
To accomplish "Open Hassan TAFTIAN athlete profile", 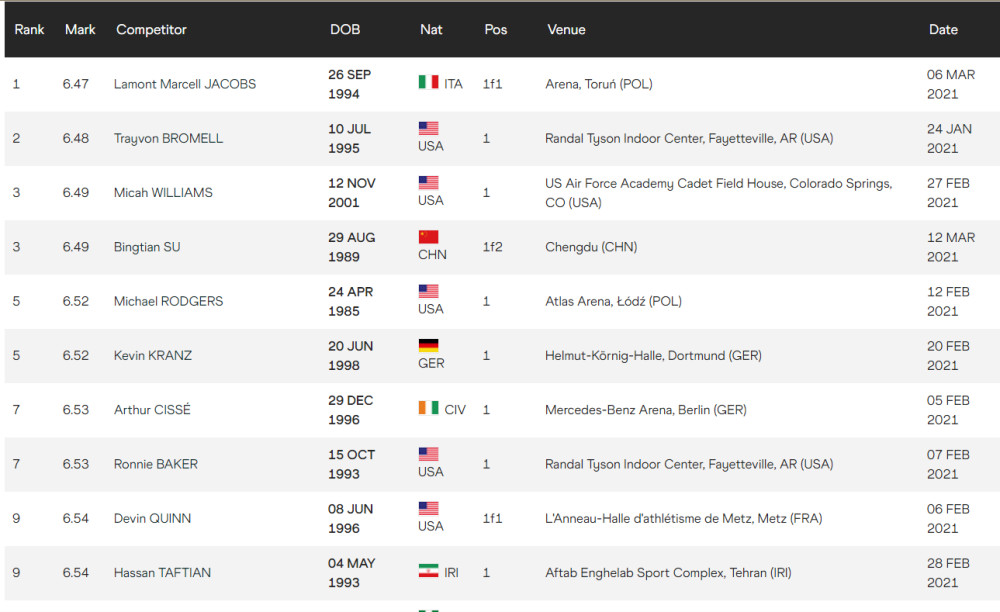I will click(162, 573).
